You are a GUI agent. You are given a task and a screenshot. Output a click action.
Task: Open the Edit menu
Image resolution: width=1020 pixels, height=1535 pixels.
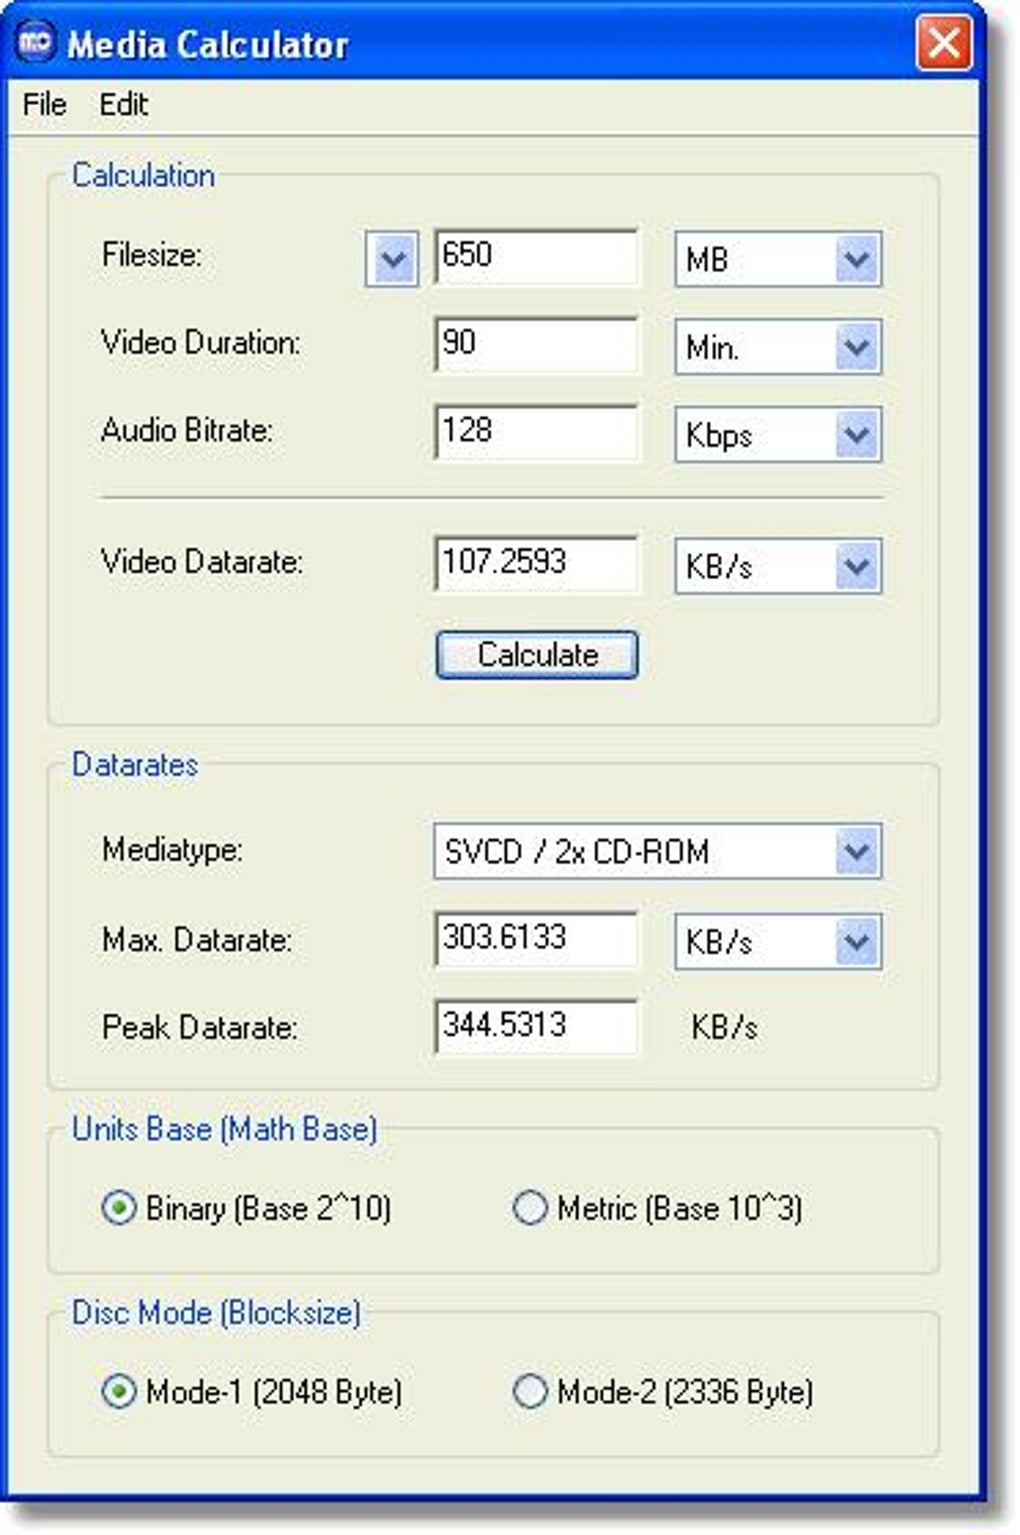[124, 104]
